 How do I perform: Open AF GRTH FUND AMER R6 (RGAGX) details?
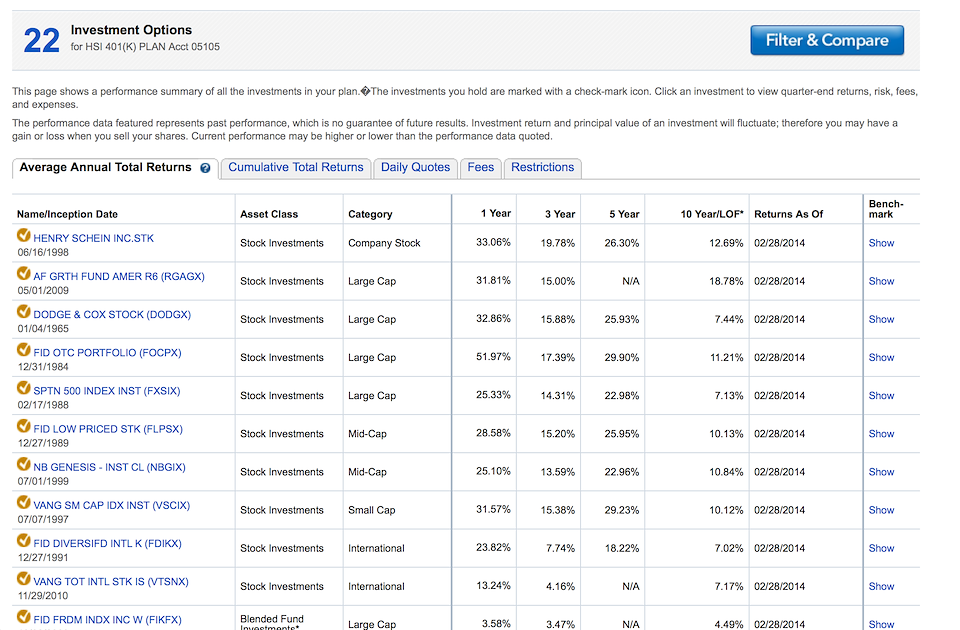click(119, 276)
